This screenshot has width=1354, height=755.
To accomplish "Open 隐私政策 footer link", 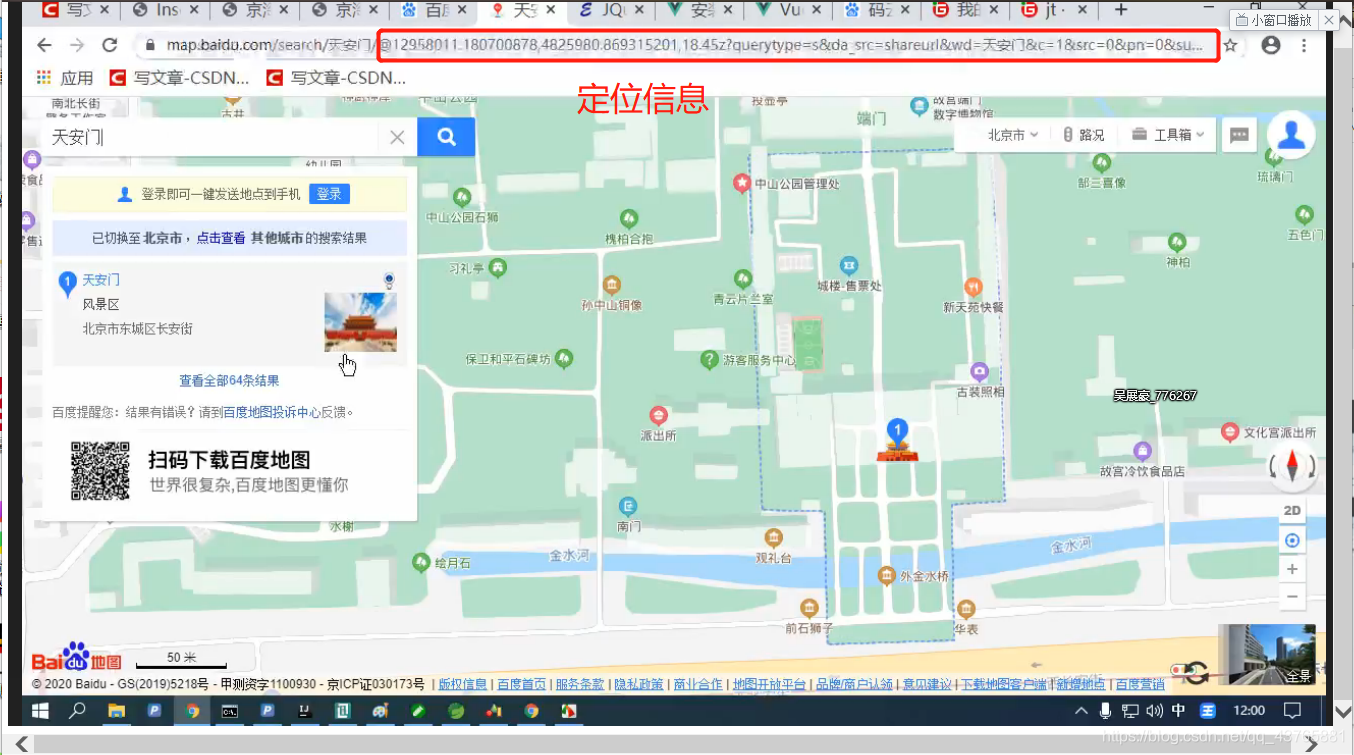I will pos(639,685).
